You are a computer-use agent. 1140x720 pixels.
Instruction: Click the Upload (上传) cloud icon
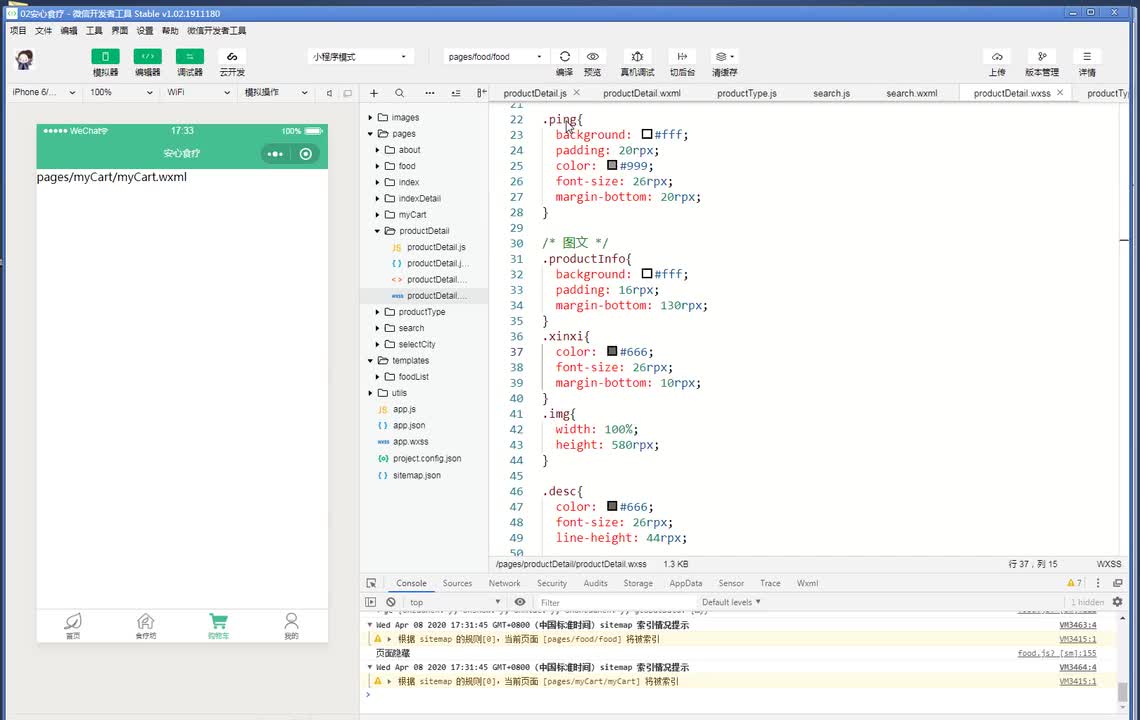(997, 57)
